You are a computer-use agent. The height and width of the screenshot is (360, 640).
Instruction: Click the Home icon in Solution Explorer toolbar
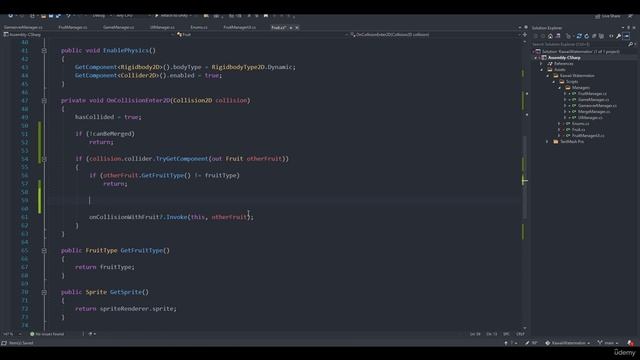pyautogui.click(x=550, y=36)
